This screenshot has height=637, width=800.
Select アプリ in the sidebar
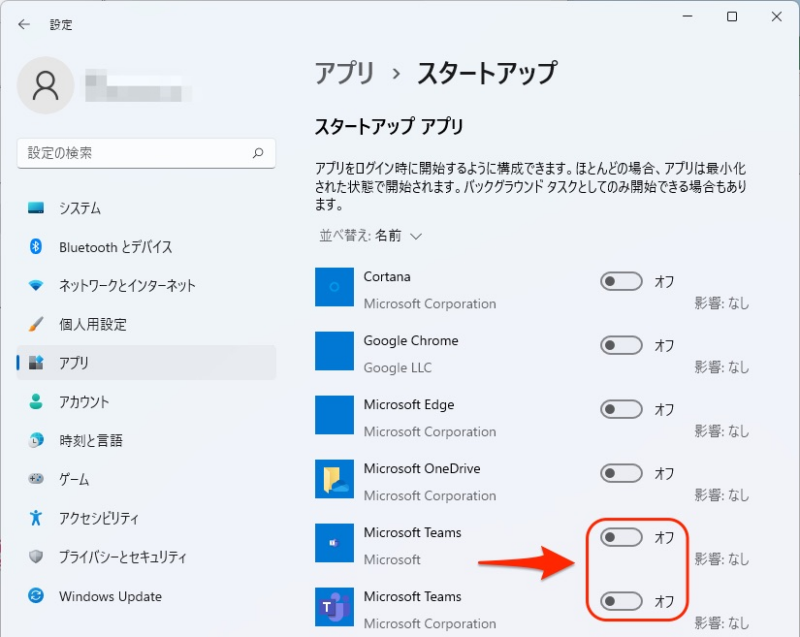146,363
